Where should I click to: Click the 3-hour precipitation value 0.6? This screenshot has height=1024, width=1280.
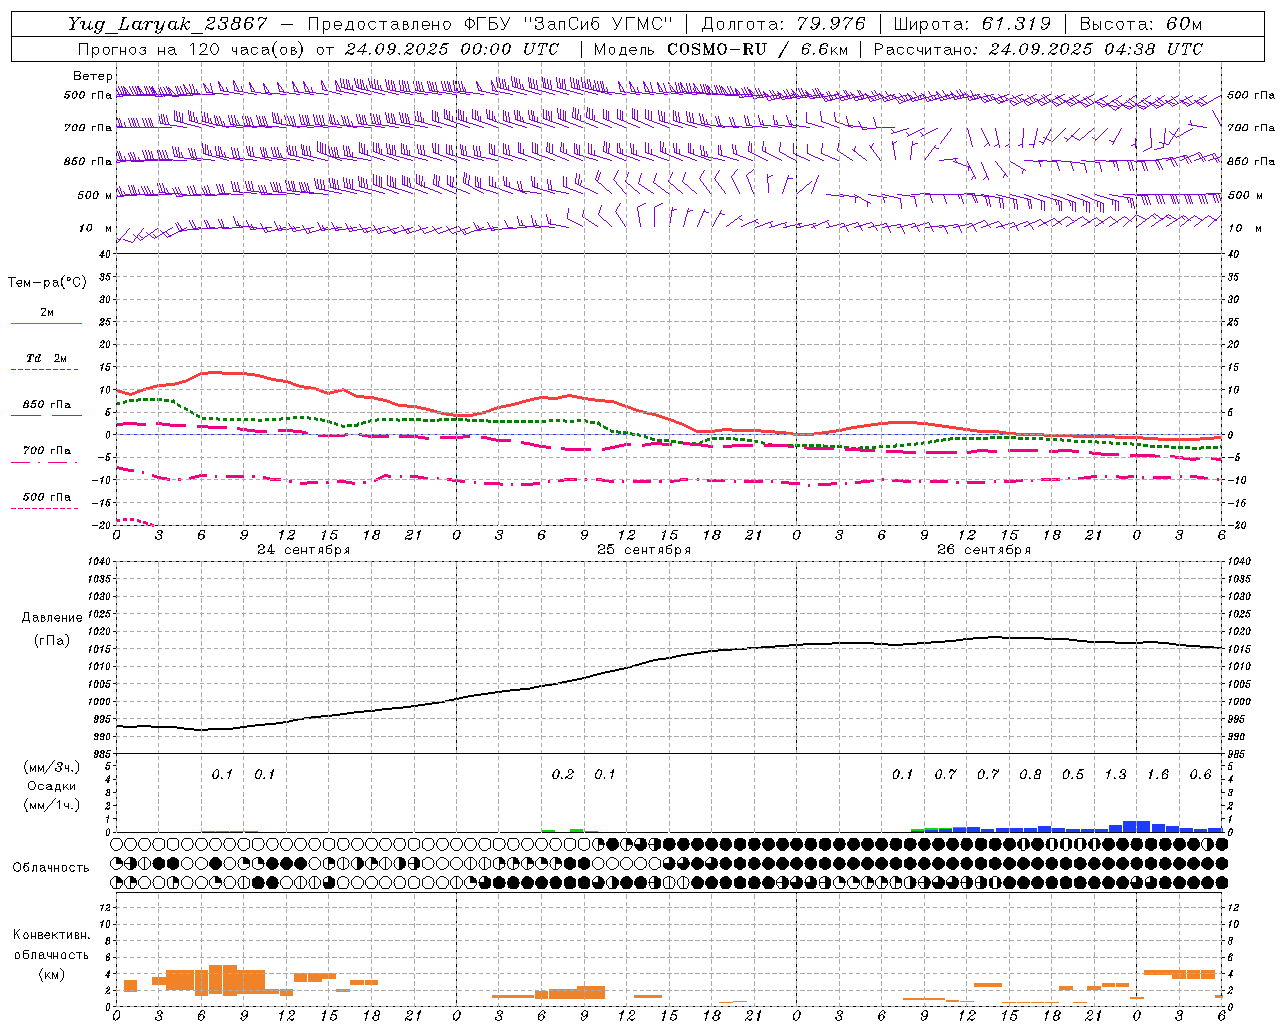tap(1200, 774)
